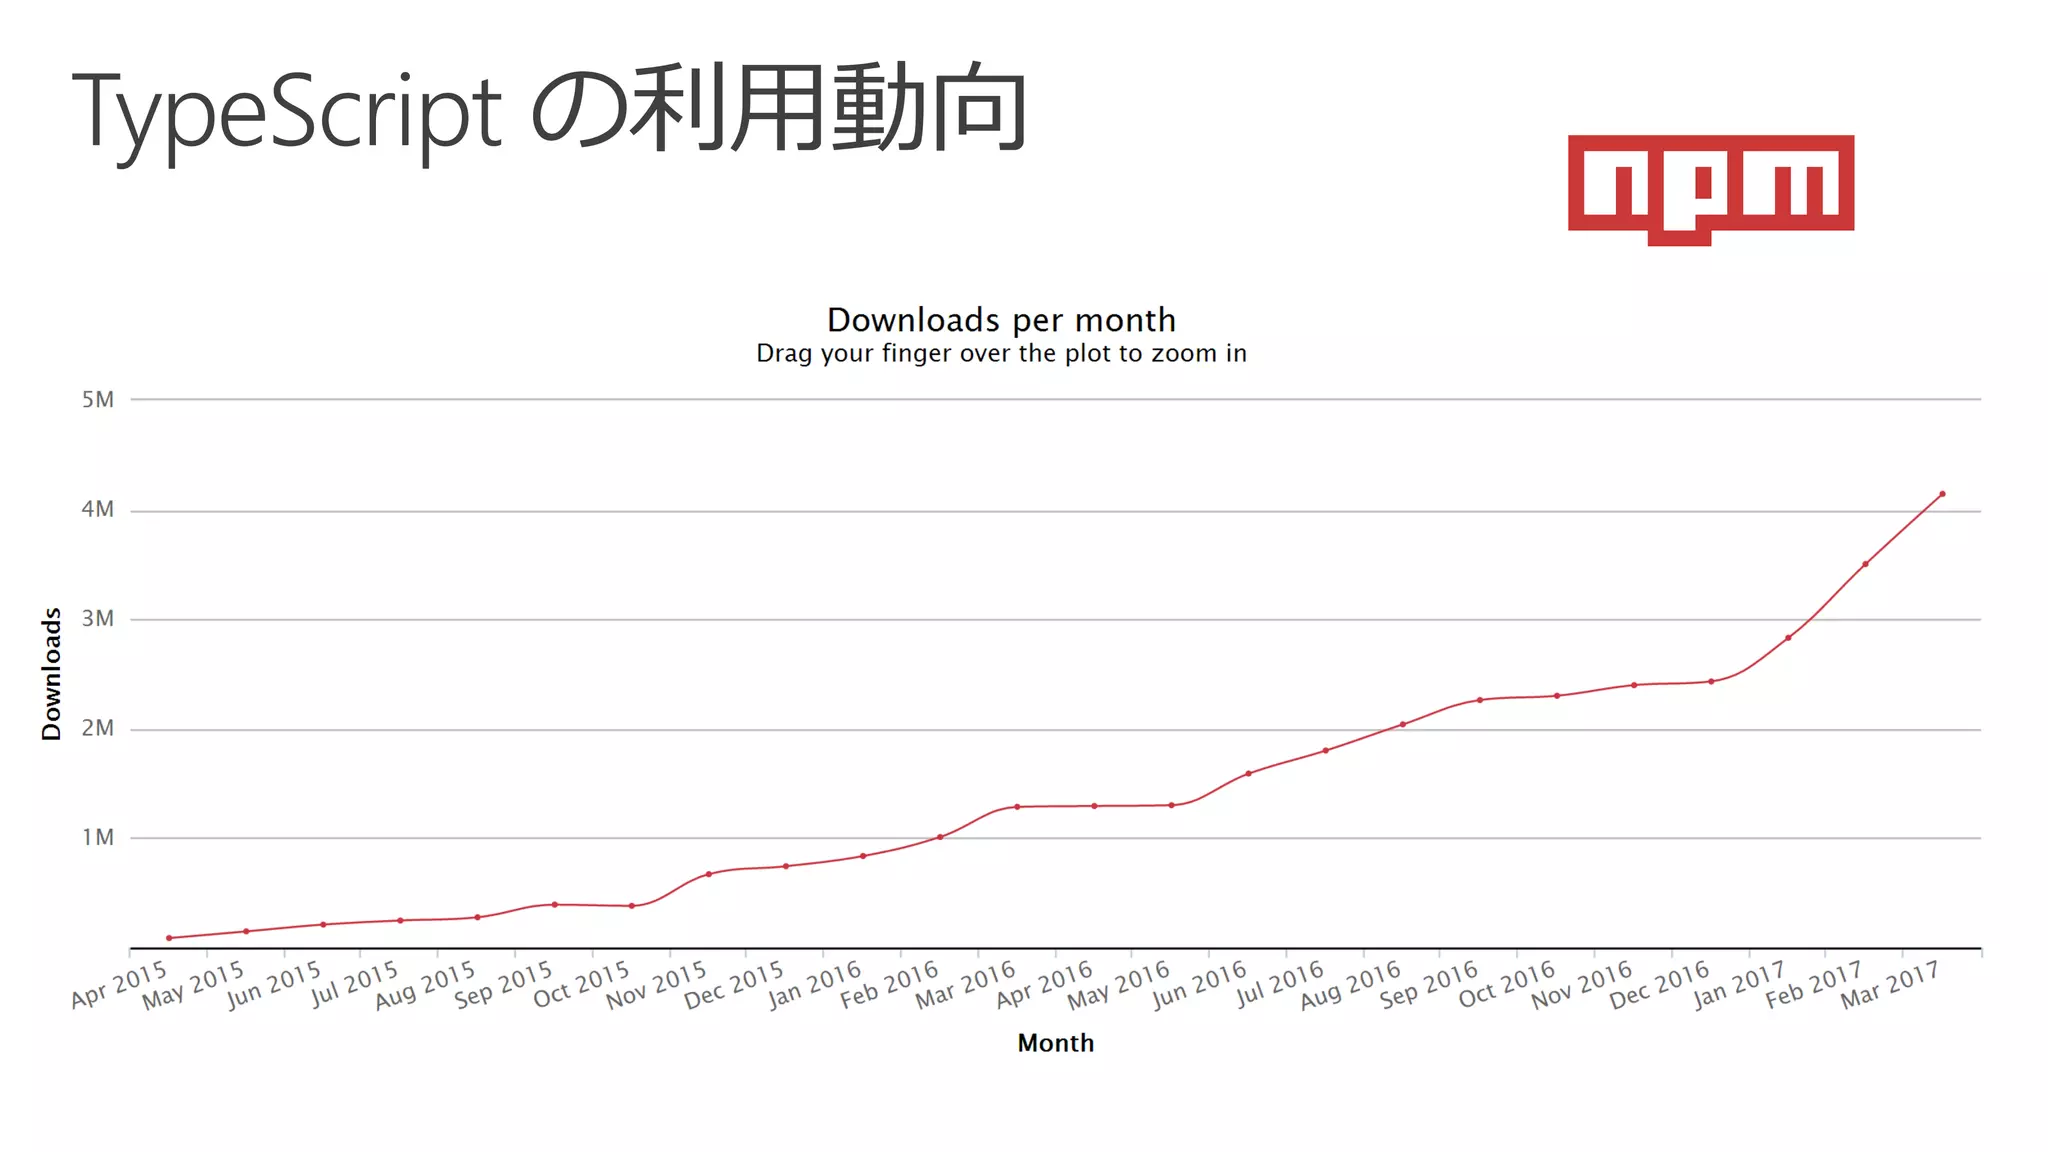Click the Mar 2016 axis label

tap(965, 985)
